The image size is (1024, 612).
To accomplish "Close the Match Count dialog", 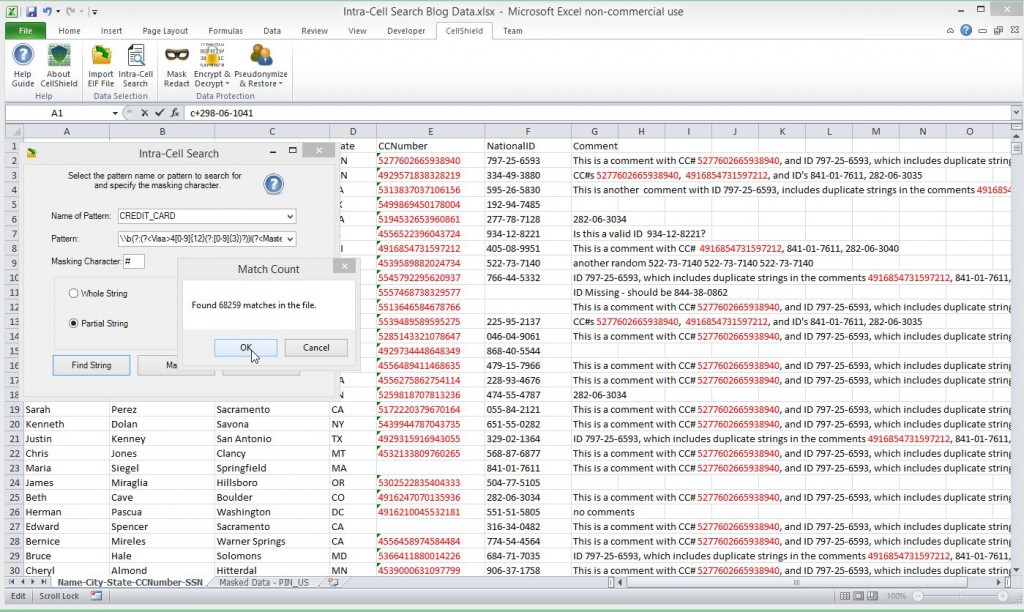I will pos(344,266).
